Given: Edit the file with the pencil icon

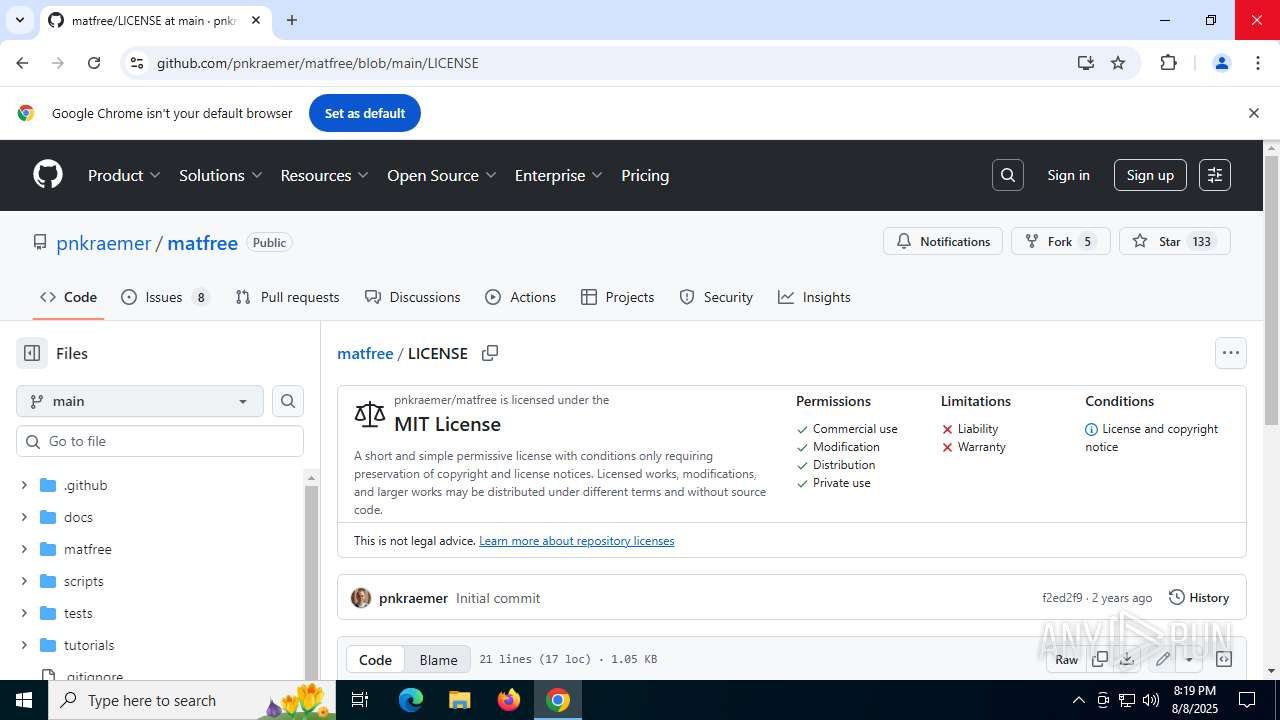Looking at the screenshot, I should [x=1163, y=659].
